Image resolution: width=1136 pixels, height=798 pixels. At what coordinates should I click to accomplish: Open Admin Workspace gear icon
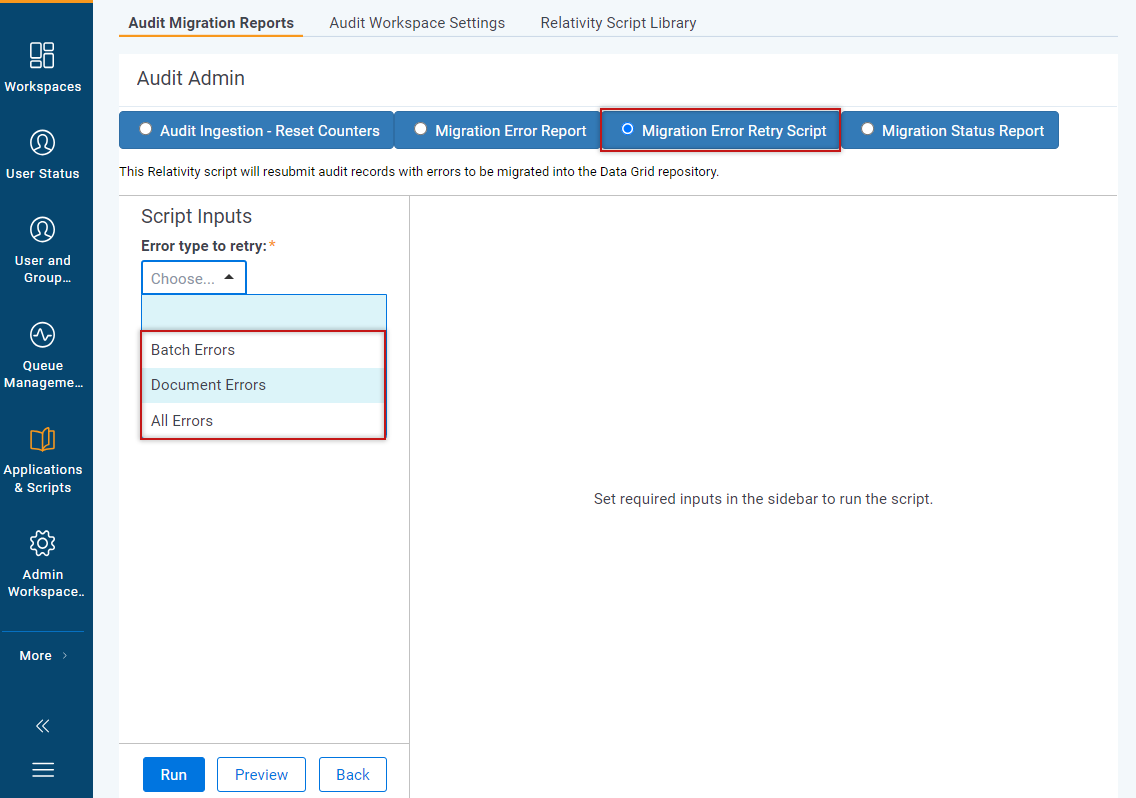(42, 543)
